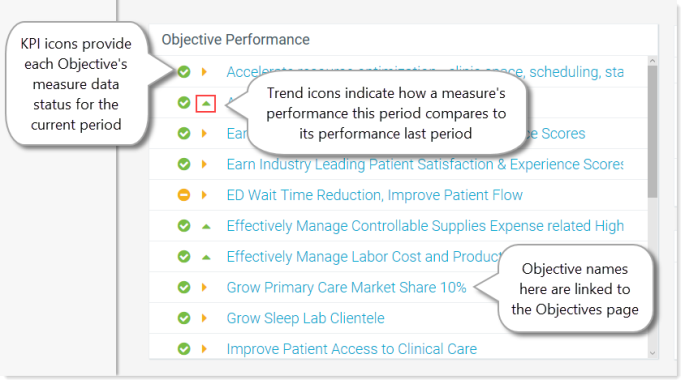Click the orange trend arrow beside ED Wait Time Reduction
The height and width of the screenshot is (384, 685).
coord(204,195)
